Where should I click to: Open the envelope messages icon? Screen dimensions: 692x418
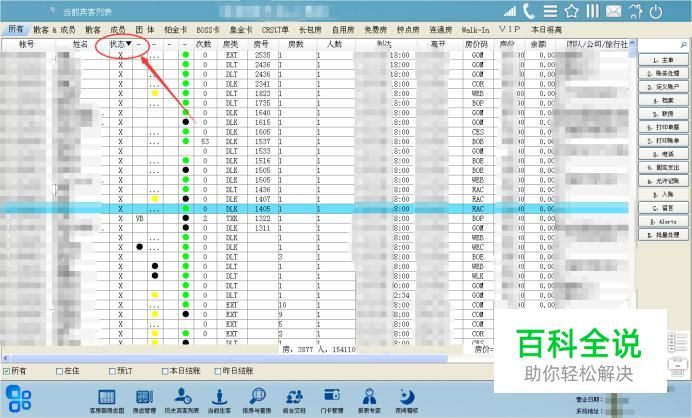(613, 11)
